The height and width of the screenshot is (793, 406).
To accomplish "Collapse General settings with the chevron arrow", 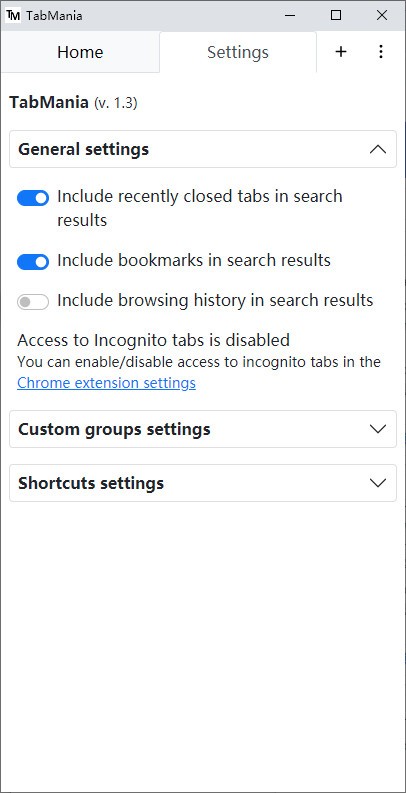I will [x=378, y=150].
